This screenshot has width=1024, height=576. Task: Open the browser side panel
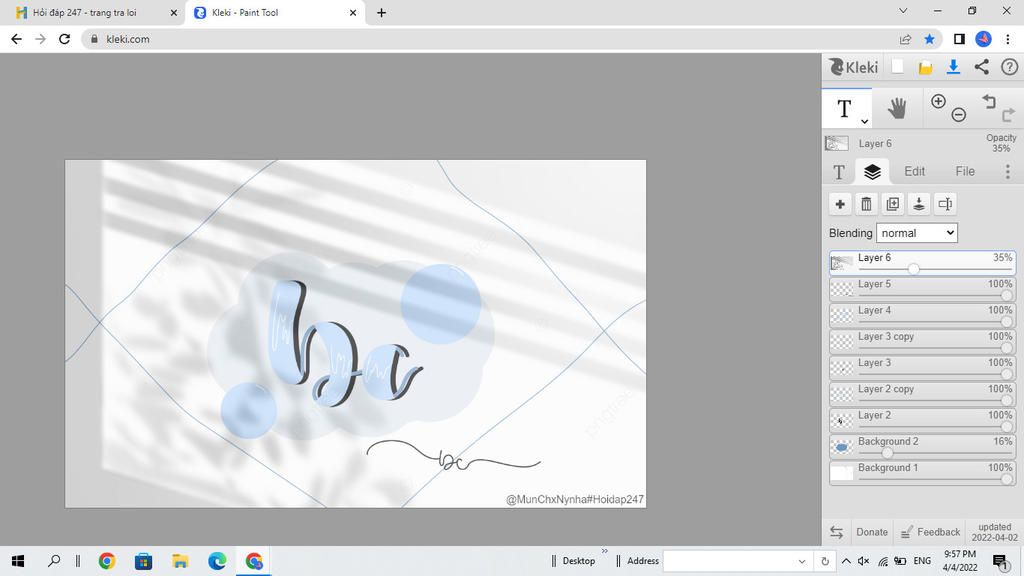point(959,39)
